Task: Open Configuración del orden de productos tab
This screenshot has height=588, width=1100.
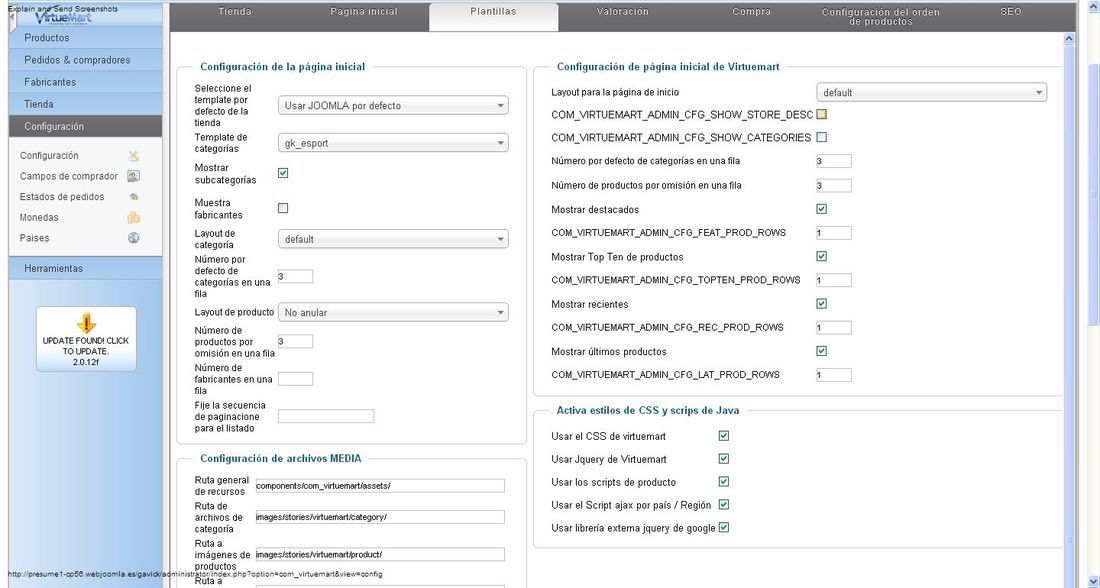Action: 880,17
